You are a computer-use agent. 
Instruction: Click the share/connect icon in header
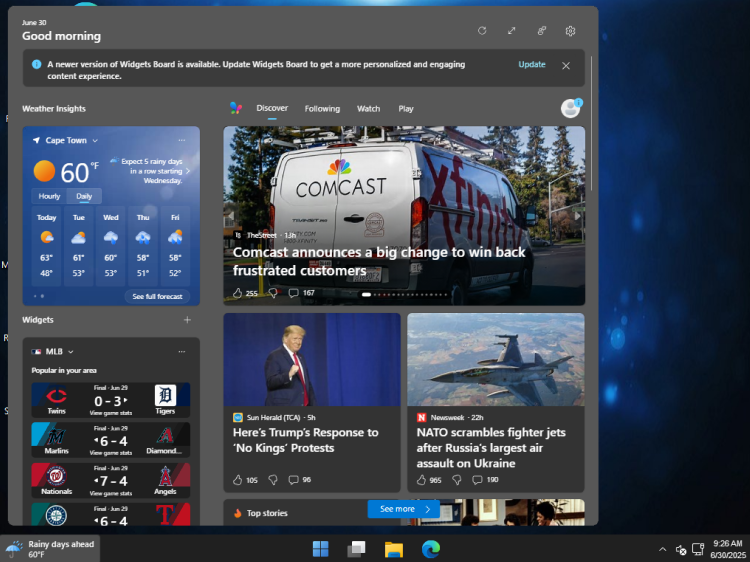(x=541, y=31)
